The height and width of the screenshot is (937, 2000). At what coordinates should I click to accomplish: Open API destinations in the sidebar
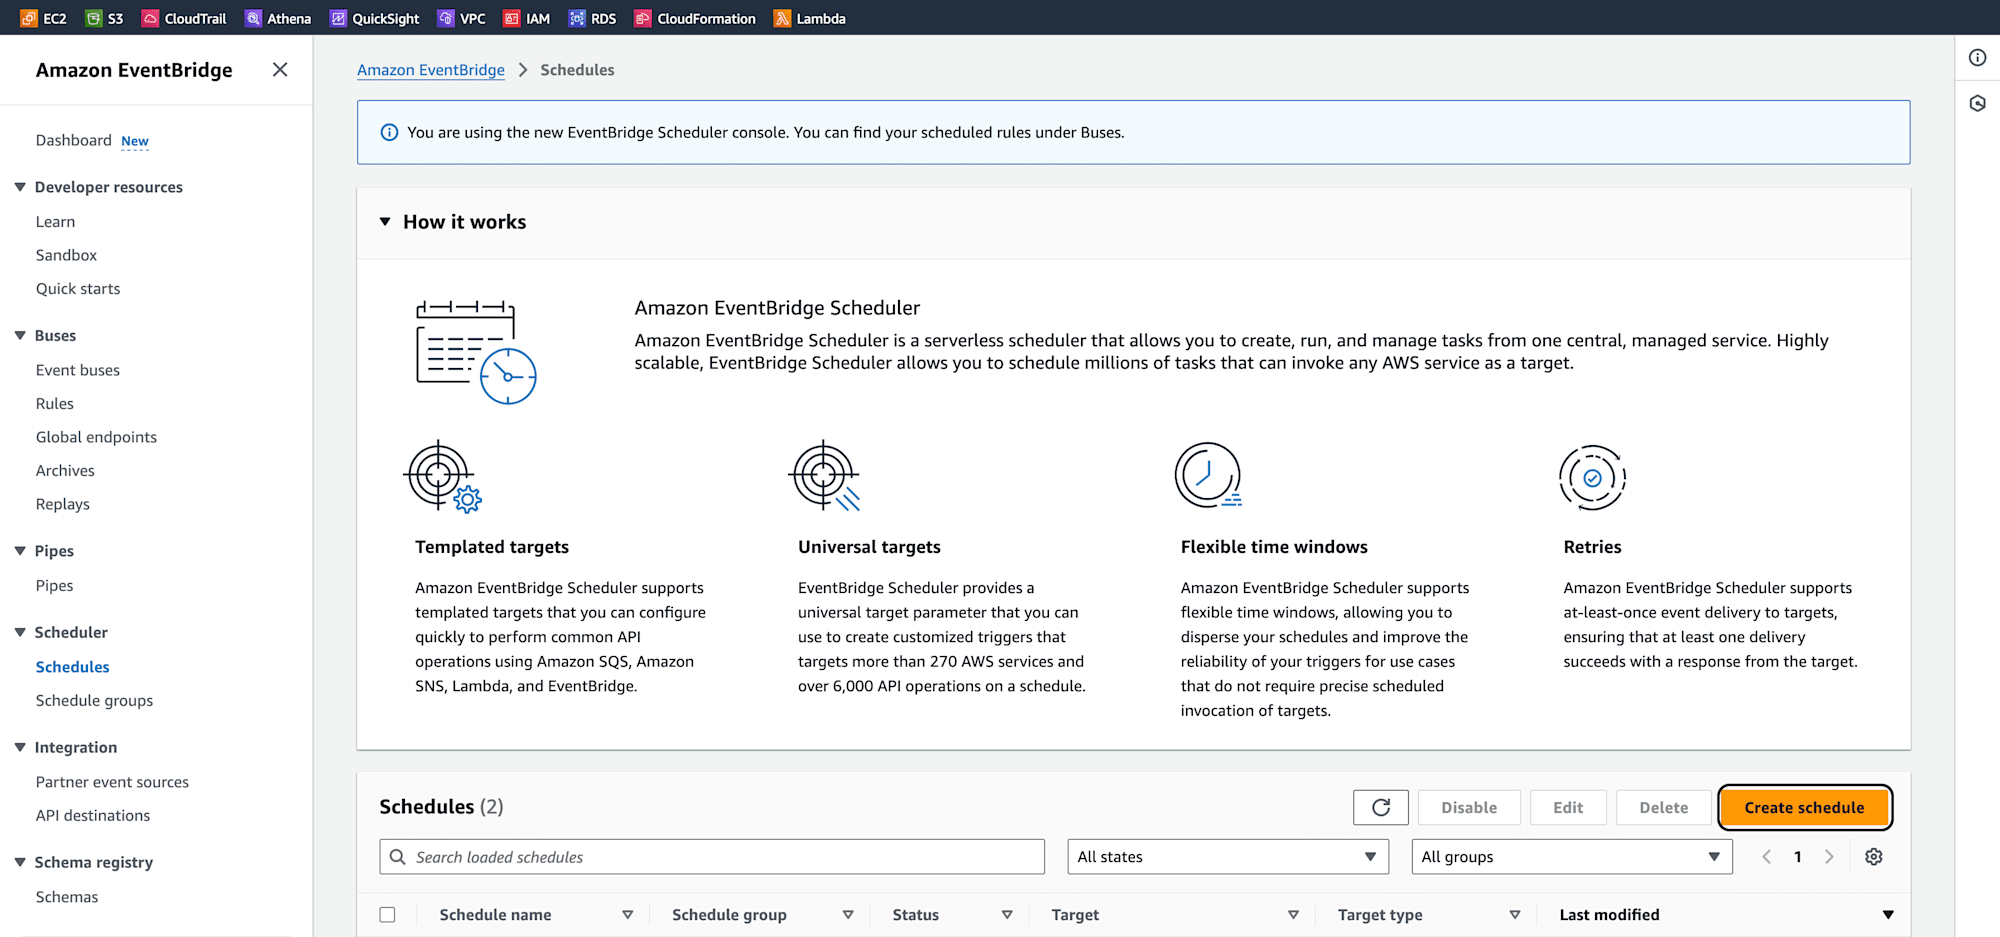(x=93, y=816)
